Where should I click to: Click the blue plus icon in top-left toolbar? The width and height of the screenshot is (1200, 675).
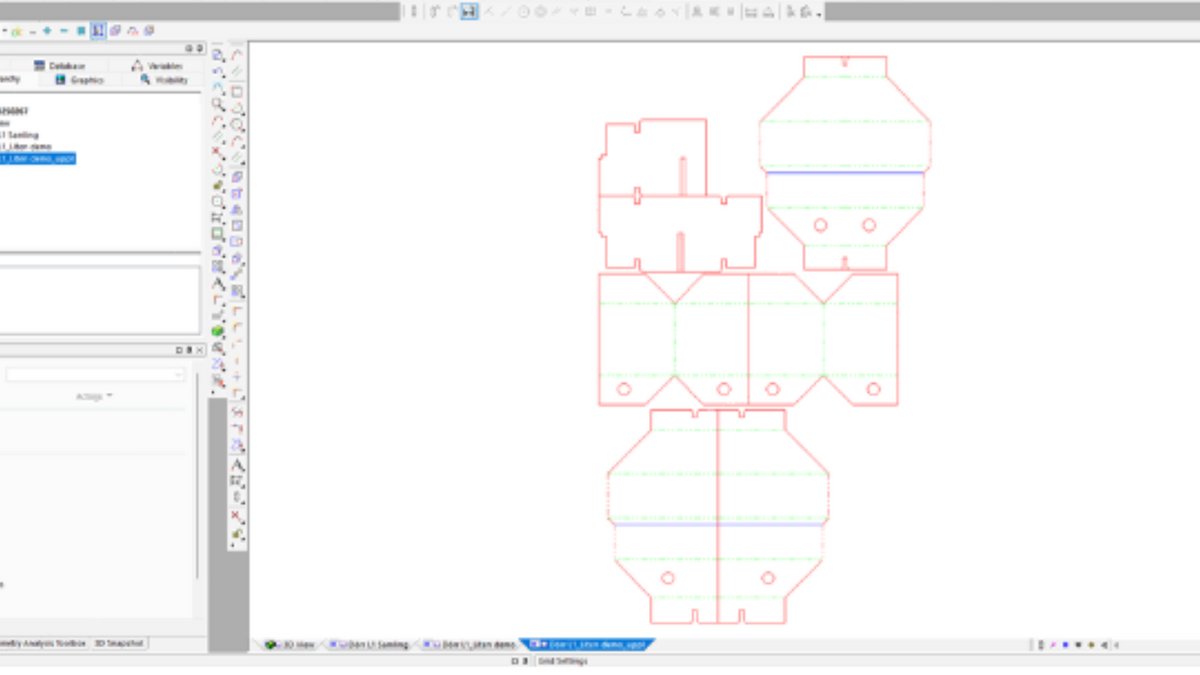[47, 31]
